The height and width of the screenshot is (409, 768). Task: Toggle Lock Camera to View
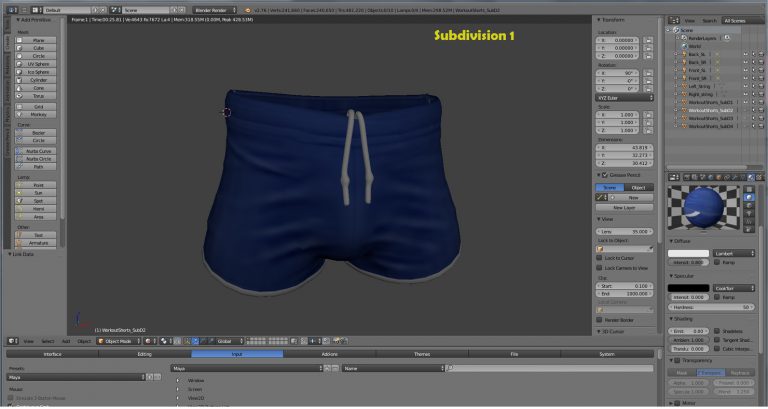point(599,268)
